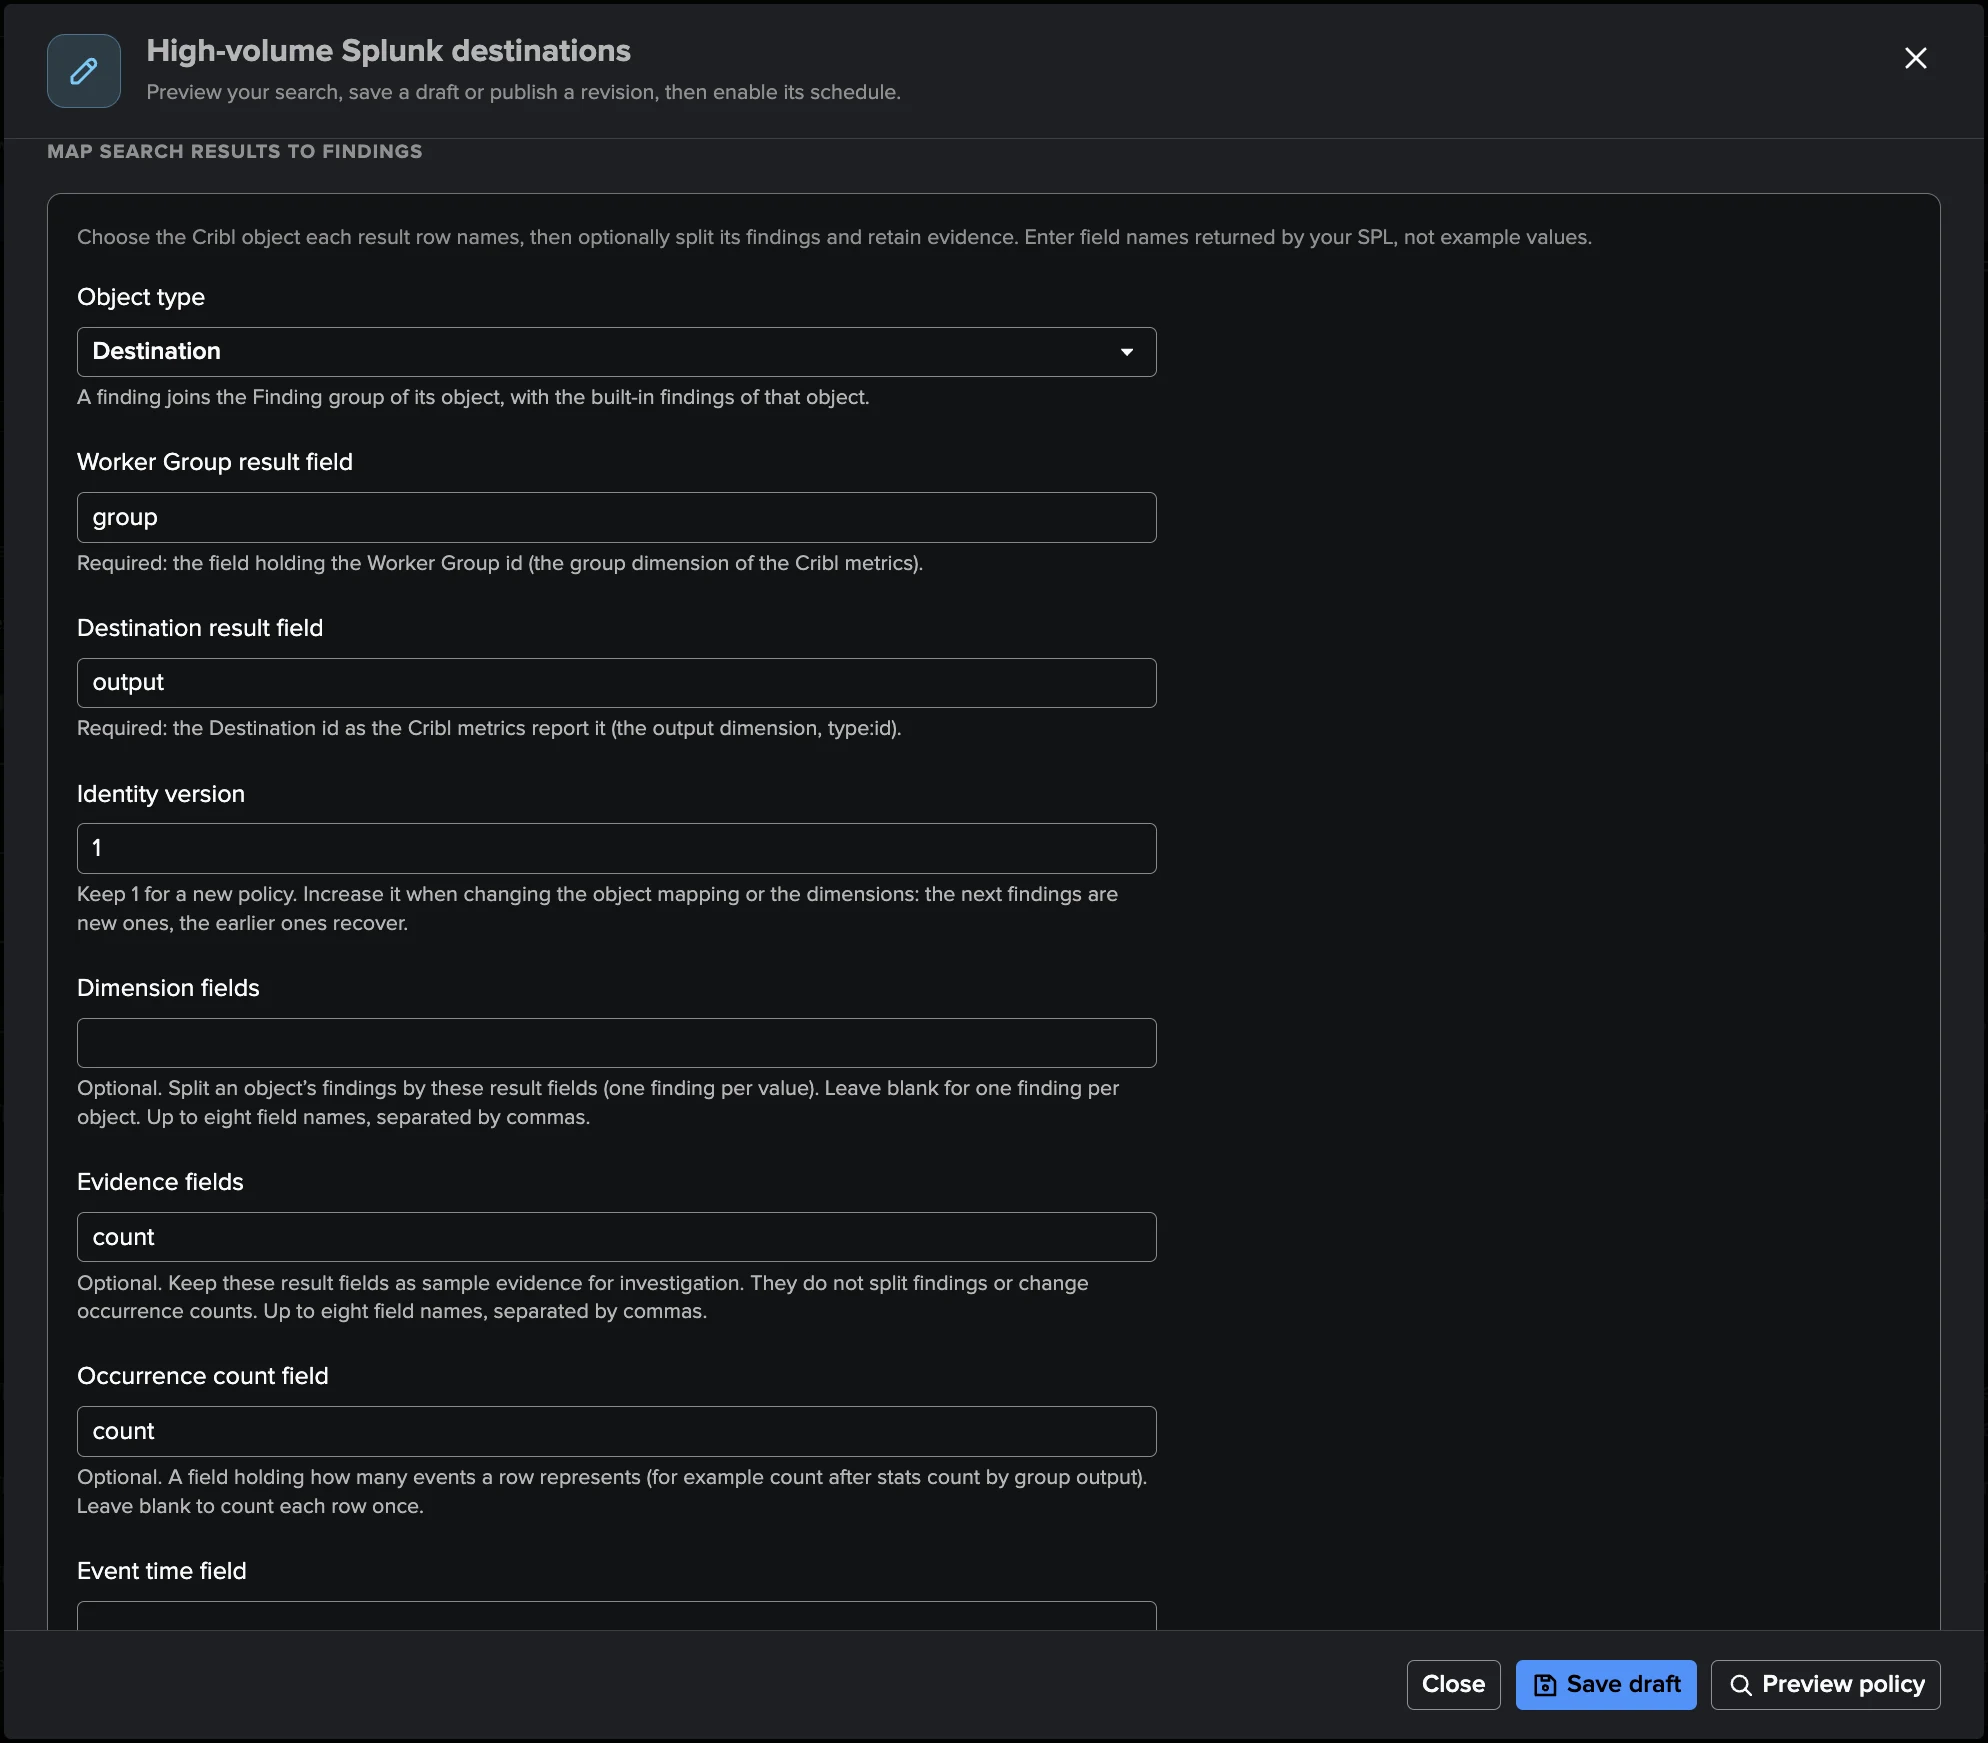Click the 'Optional. Split an object's findings' hint

(598, 1102)
